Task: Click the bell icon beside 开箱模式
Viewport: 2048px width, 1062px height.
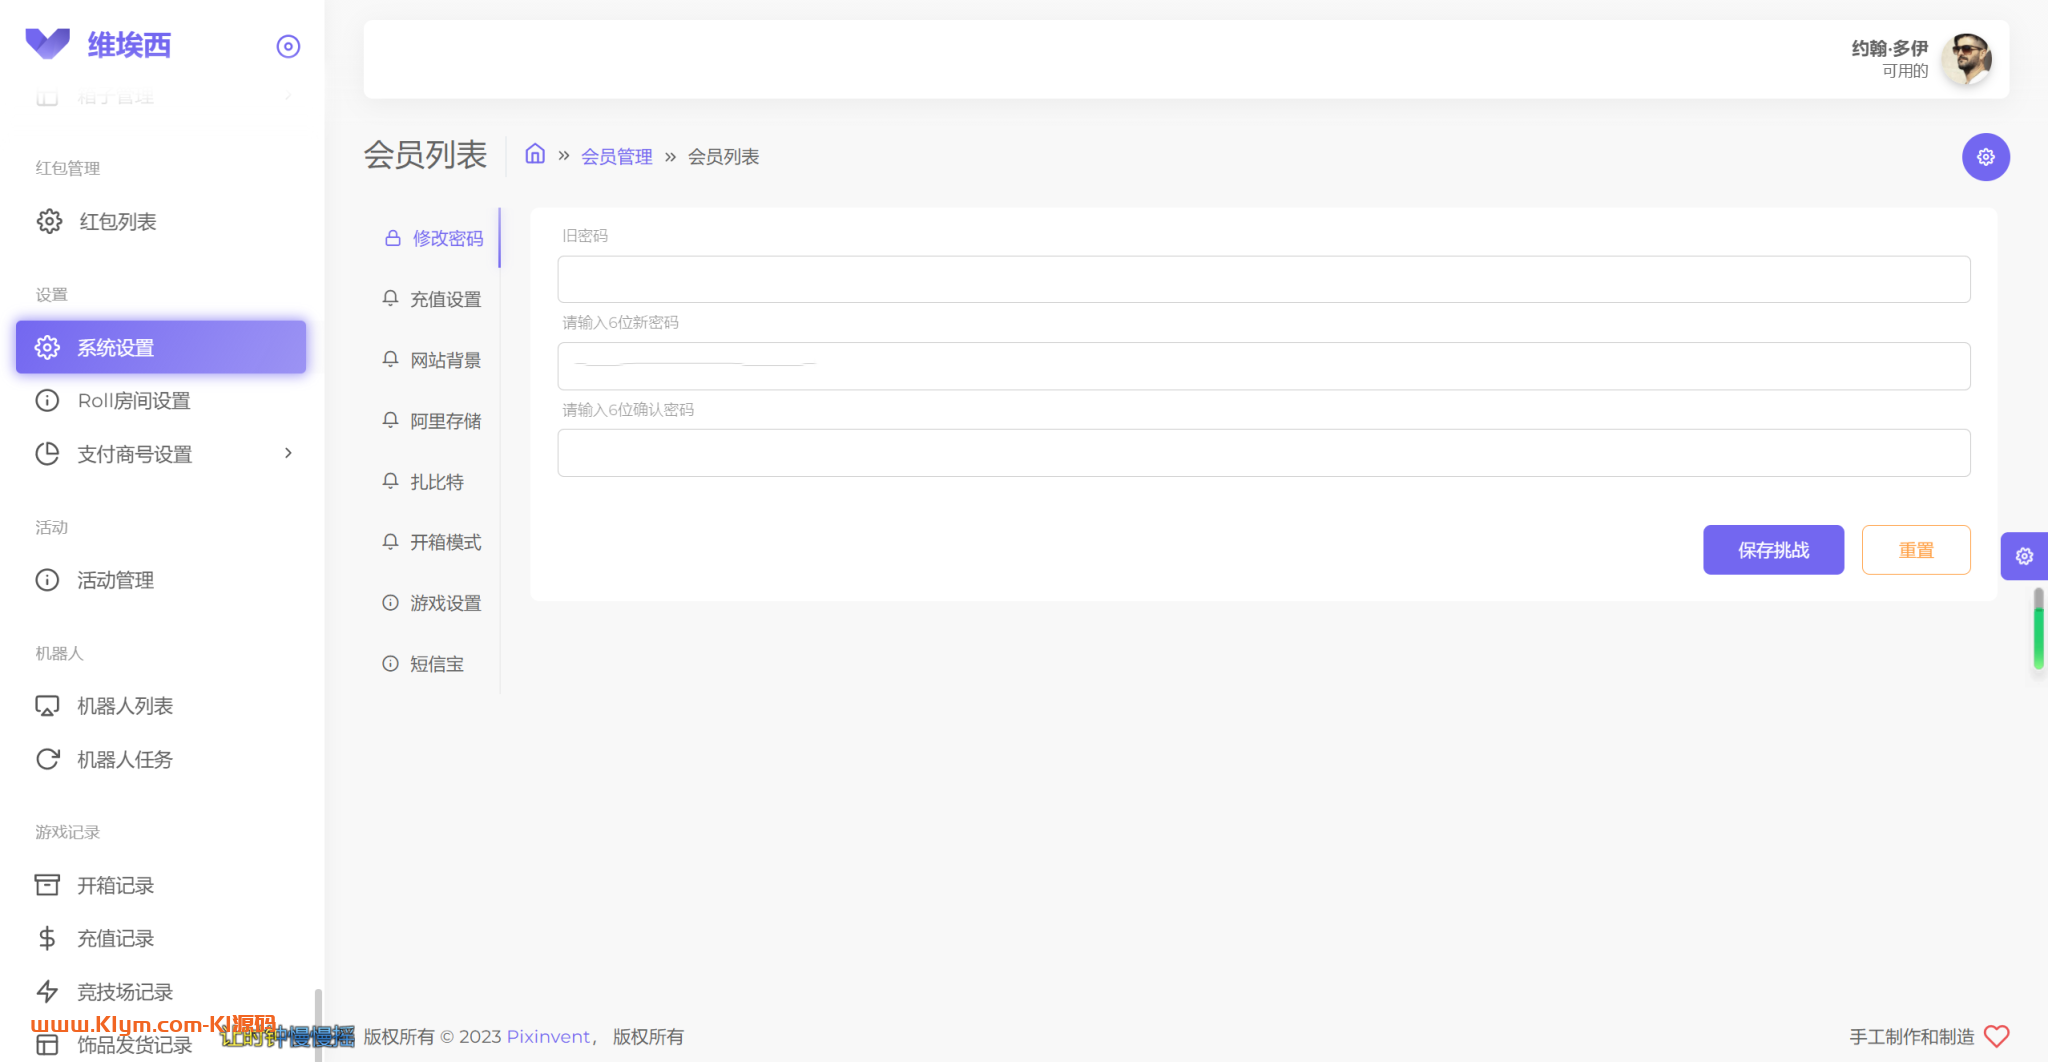Action: tap(391, 541)
